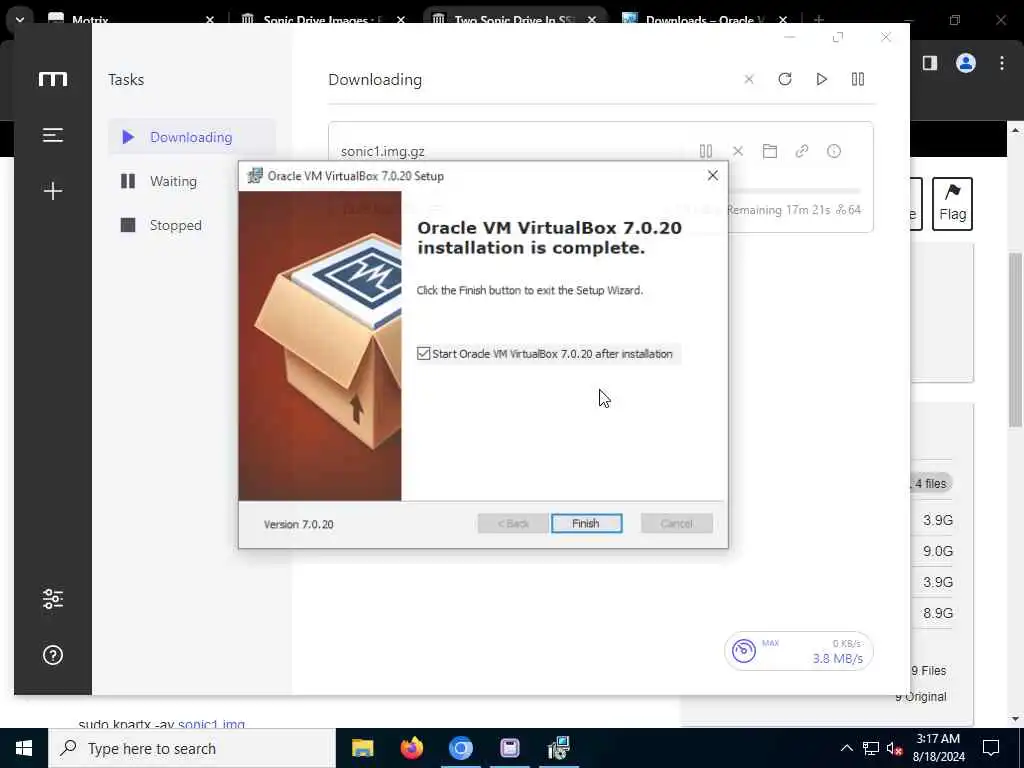Open the Windows notification center
Screen dimensions: 1024x768
pos(991,748)
